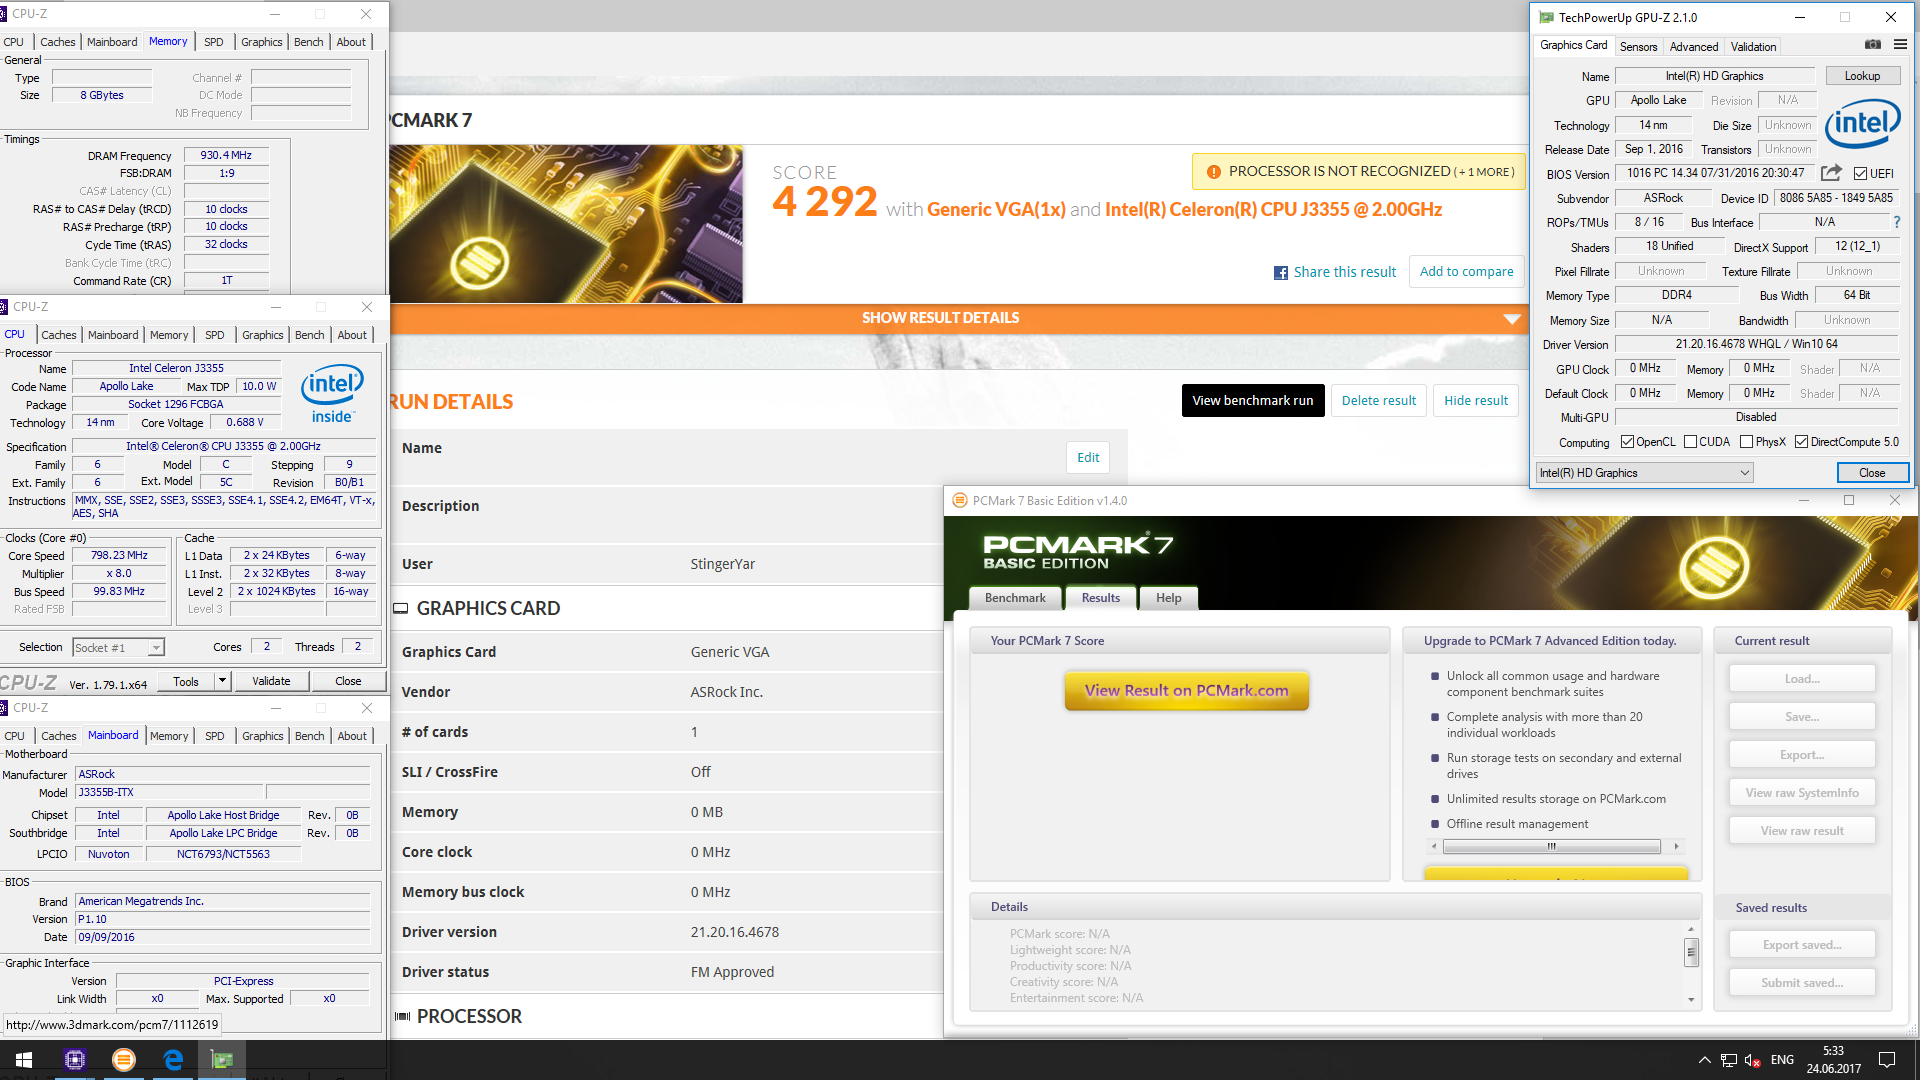Click the Intel Celeron J3355 link in score
This screenshot has height=1080, width=1920.
1273,209
